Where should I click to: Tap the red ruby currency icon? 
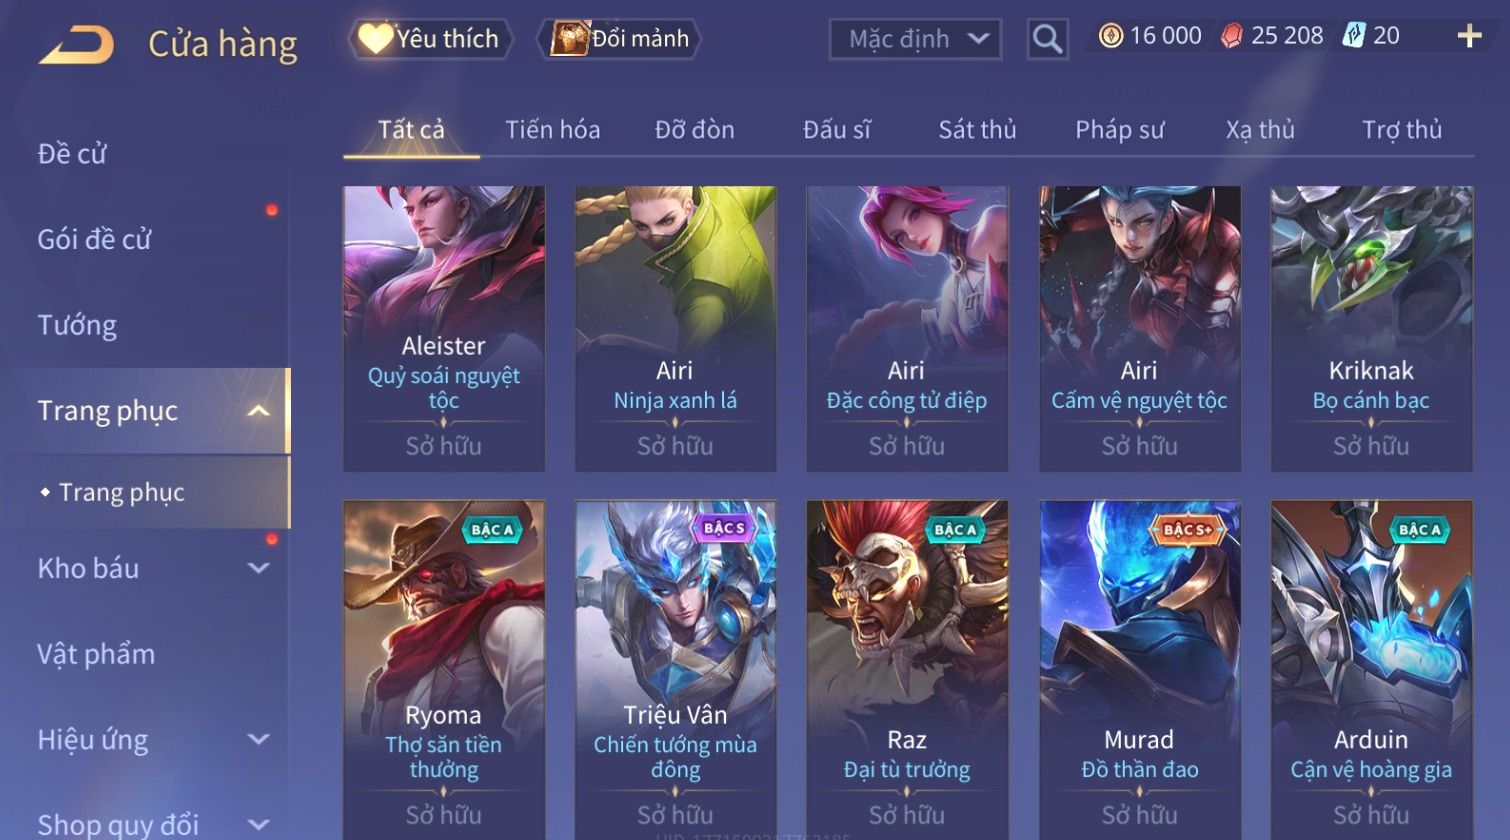point(1232,36)
